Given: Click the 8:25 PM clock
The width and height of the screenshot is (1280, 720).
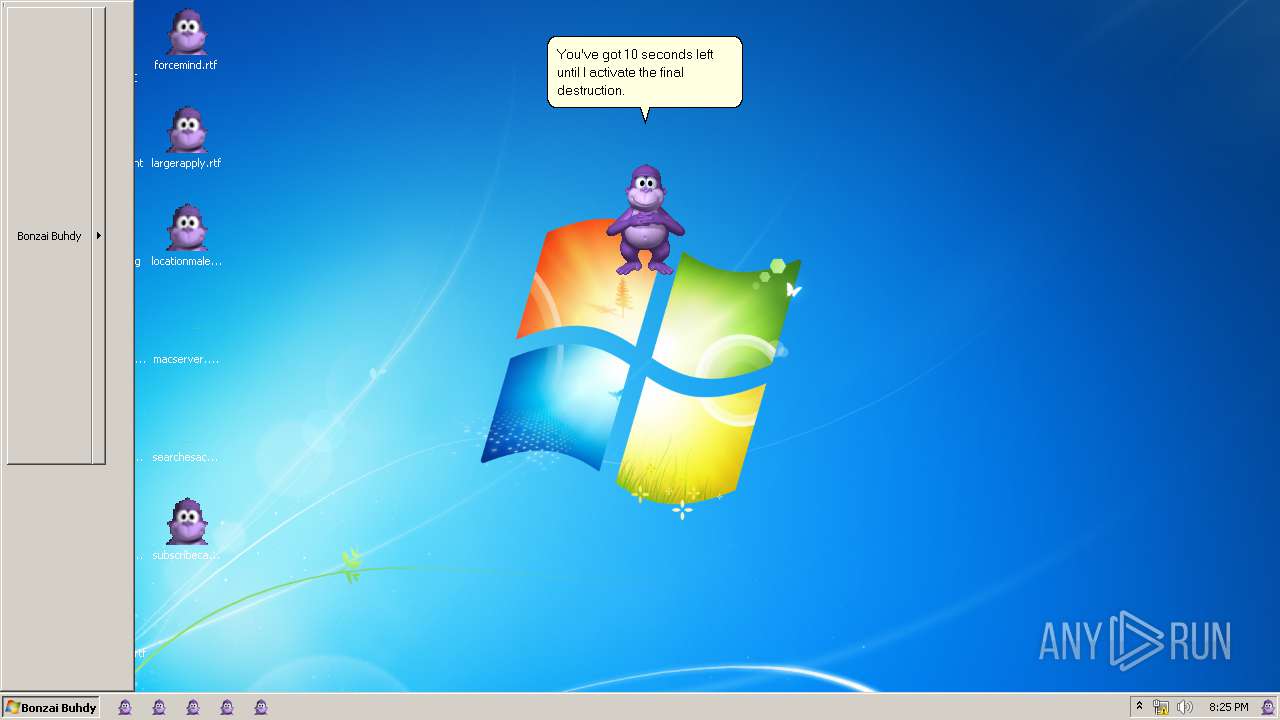Looking at the screenshot, I should (1228, 707).
